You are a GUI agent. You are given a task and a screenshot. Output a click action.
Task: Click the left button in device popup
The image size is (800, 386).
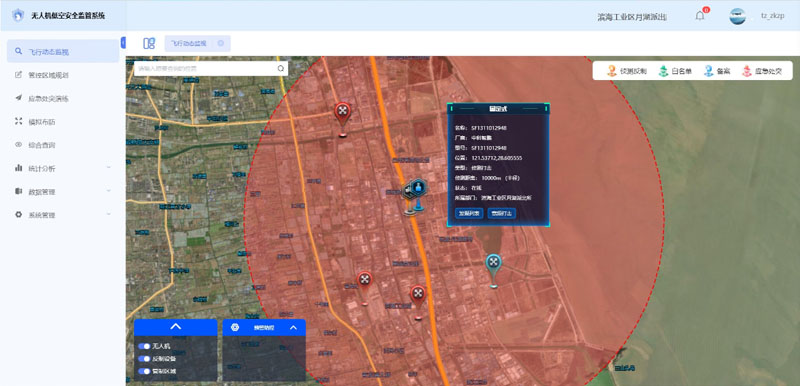pyautogui.click(x=469, y=213)
